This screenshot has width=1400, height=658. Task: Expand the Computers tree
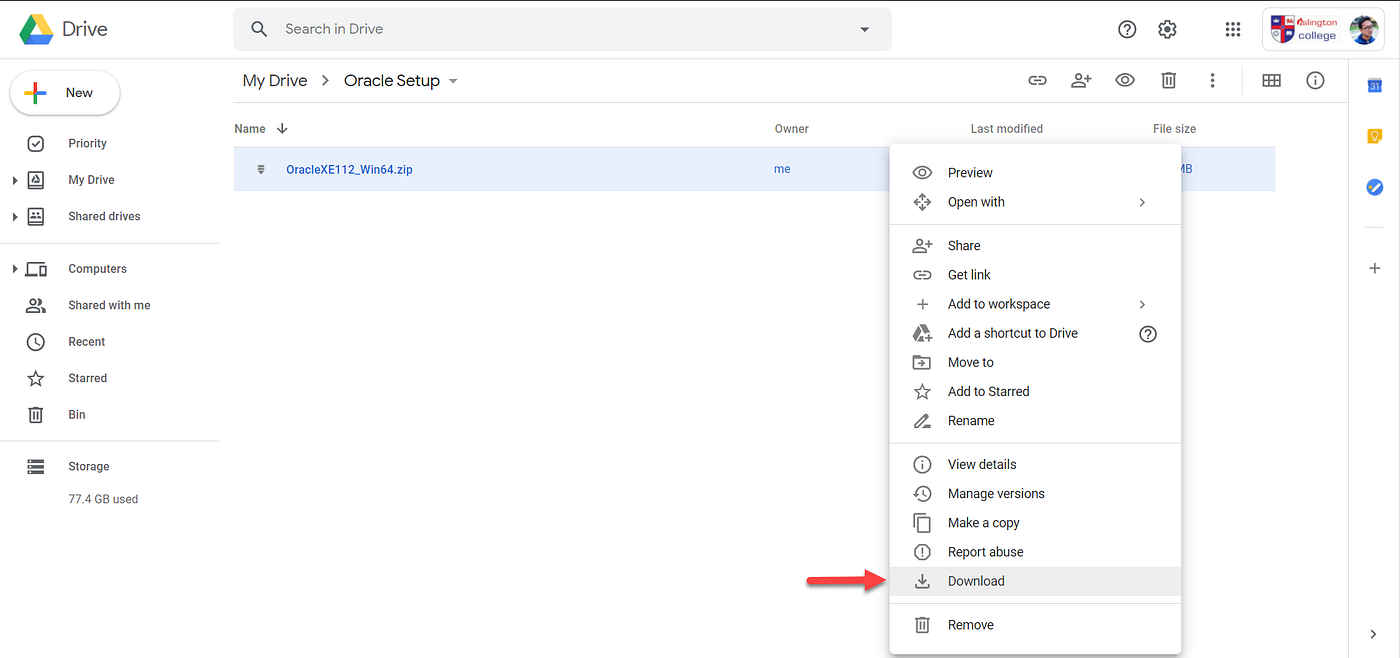coord(15,269)
